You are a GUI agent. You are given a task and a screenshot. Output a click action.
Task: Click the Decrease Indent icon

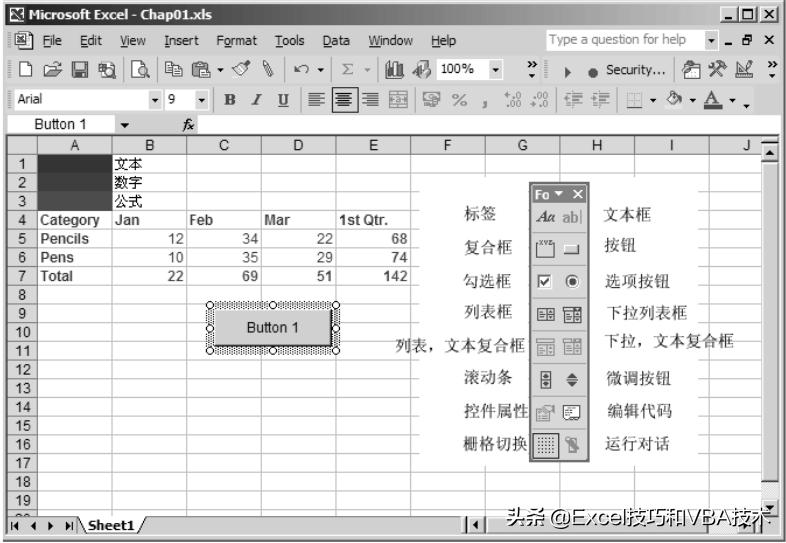coord(573,100)
